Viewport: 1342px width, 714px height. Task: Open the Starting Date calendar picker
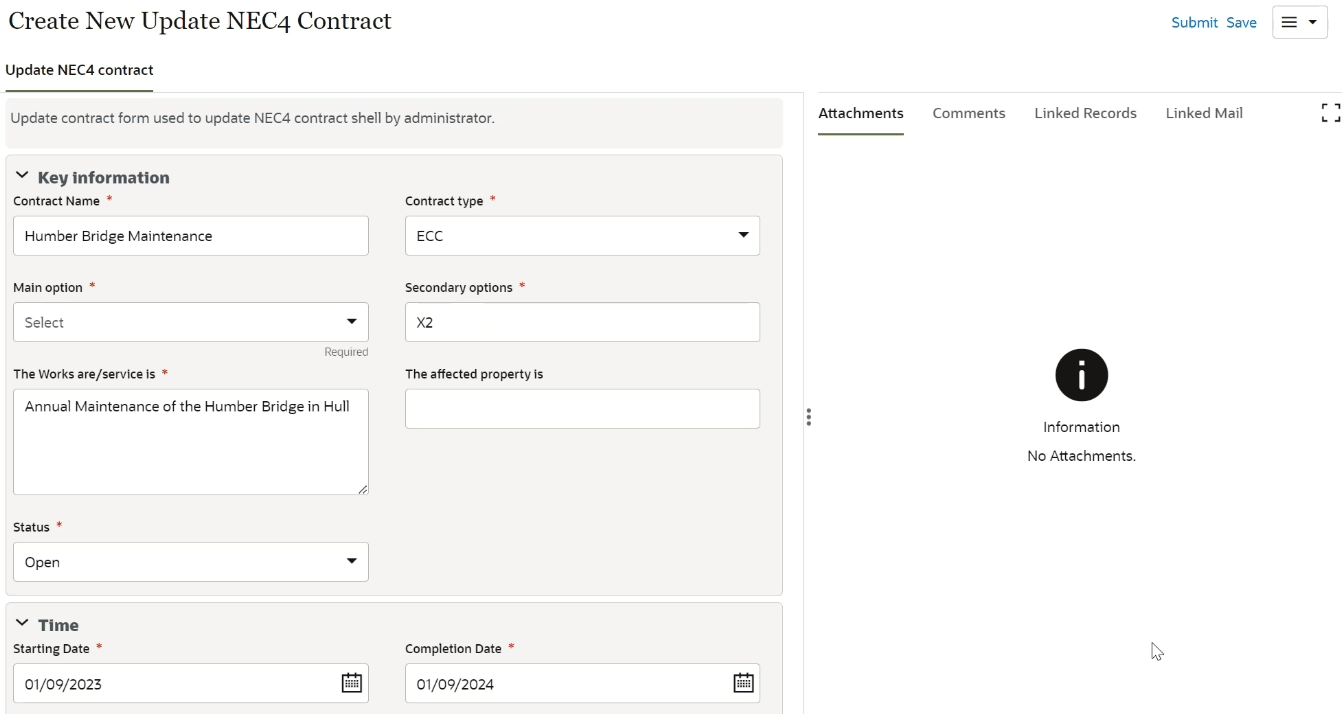coord(352,683)
